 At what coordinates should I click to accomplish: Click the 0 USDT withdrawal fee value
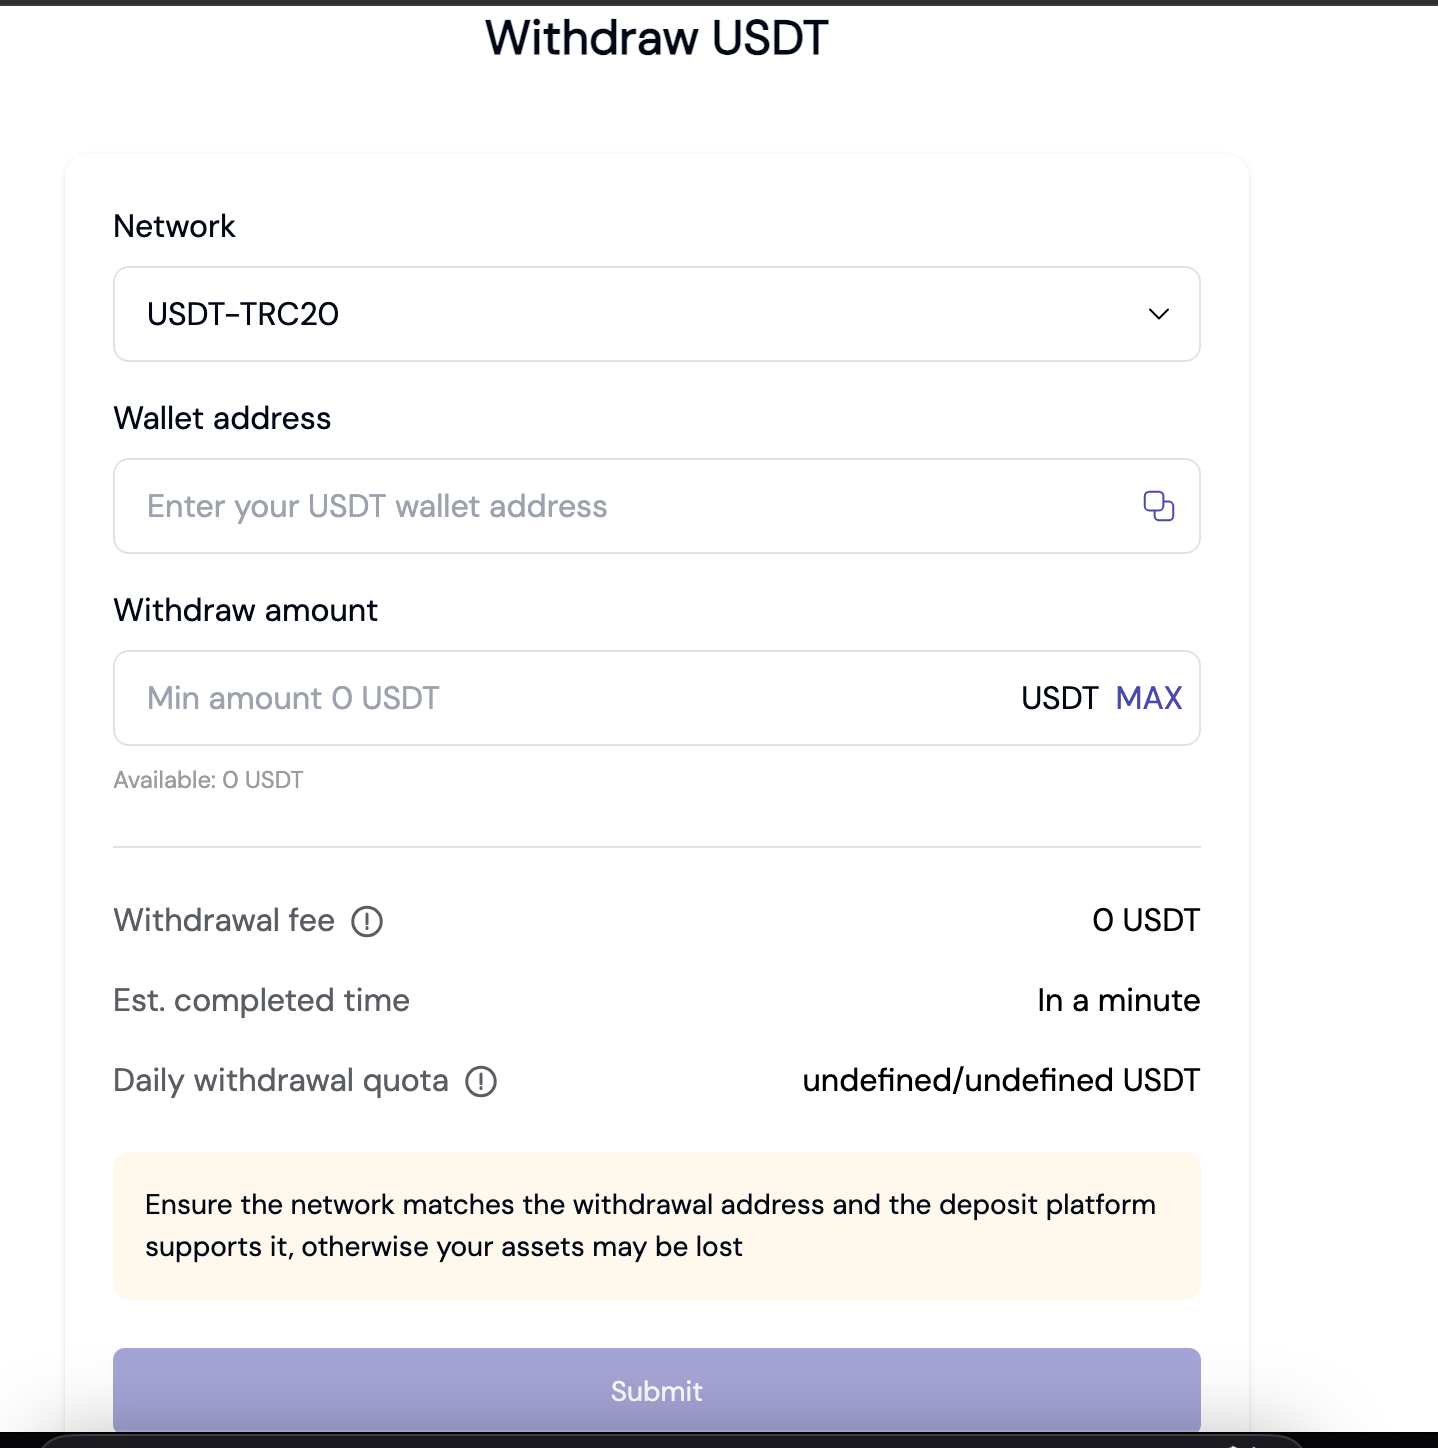point(1145,920)
